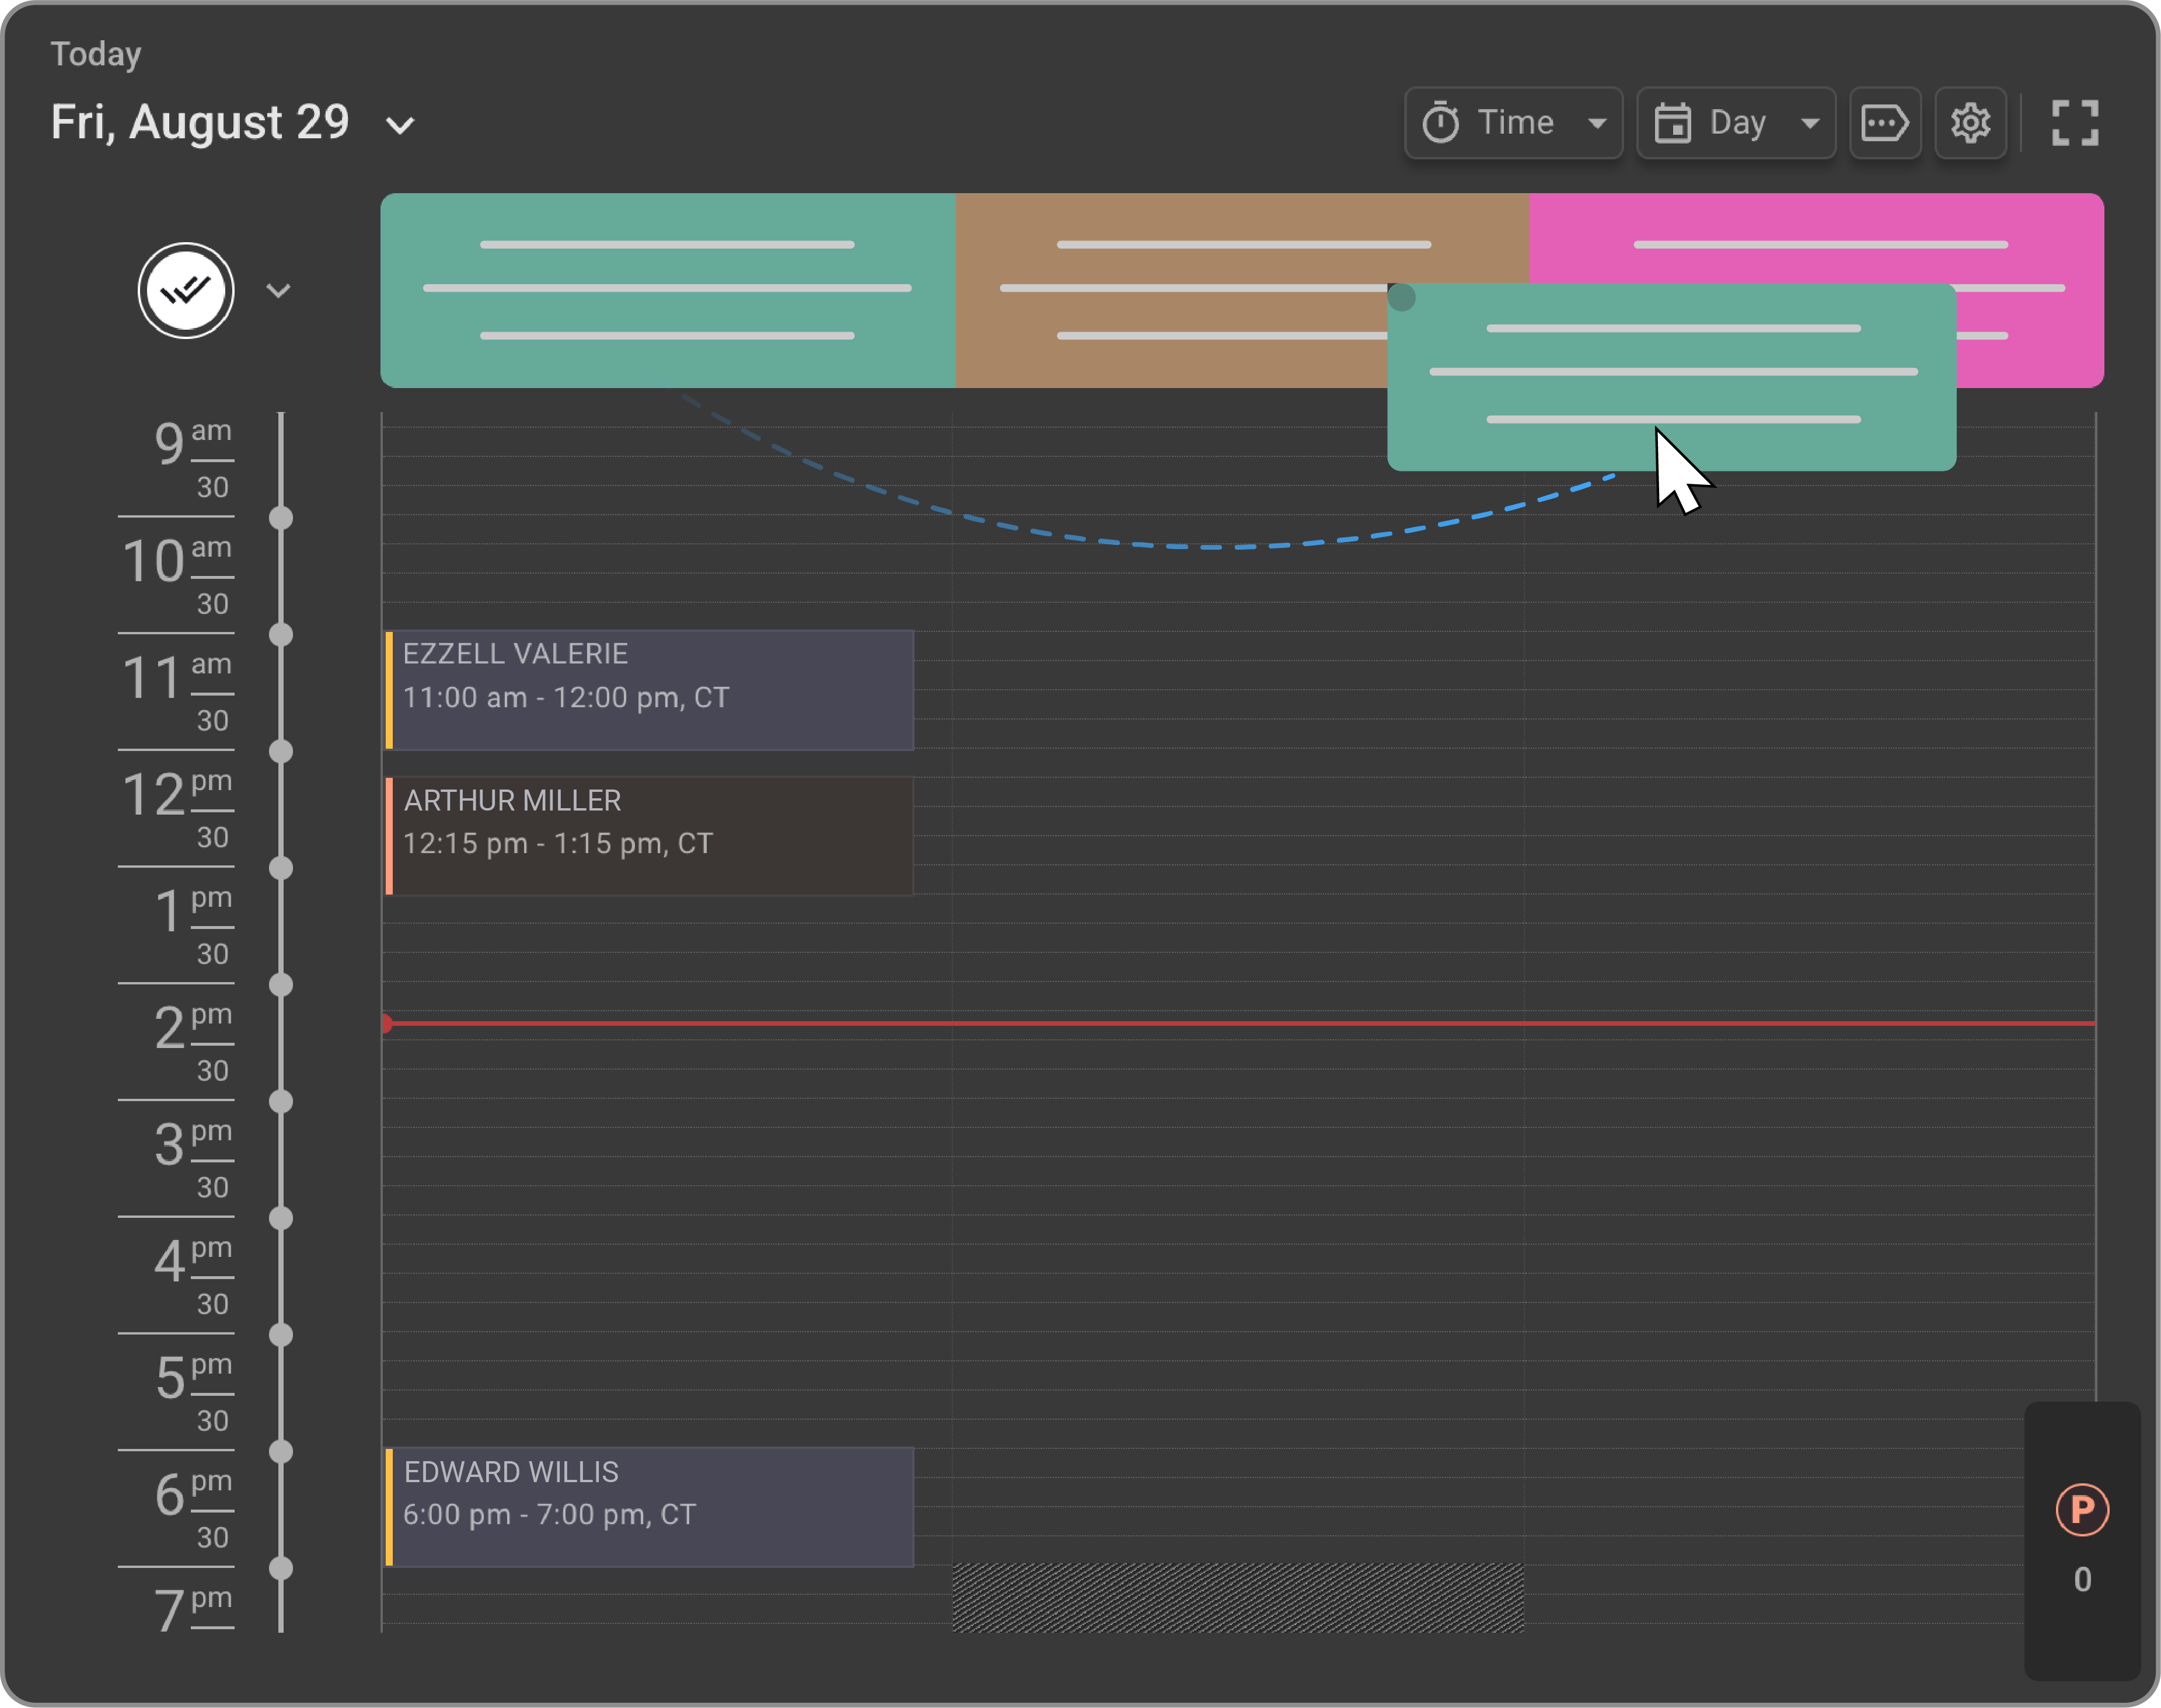Image resolution: width=2161 pixels, height=1708 pixels.
Task: Toggle the dot marker on the dragged teal card
Action: pyautogui.click(x=1402, y=296)
